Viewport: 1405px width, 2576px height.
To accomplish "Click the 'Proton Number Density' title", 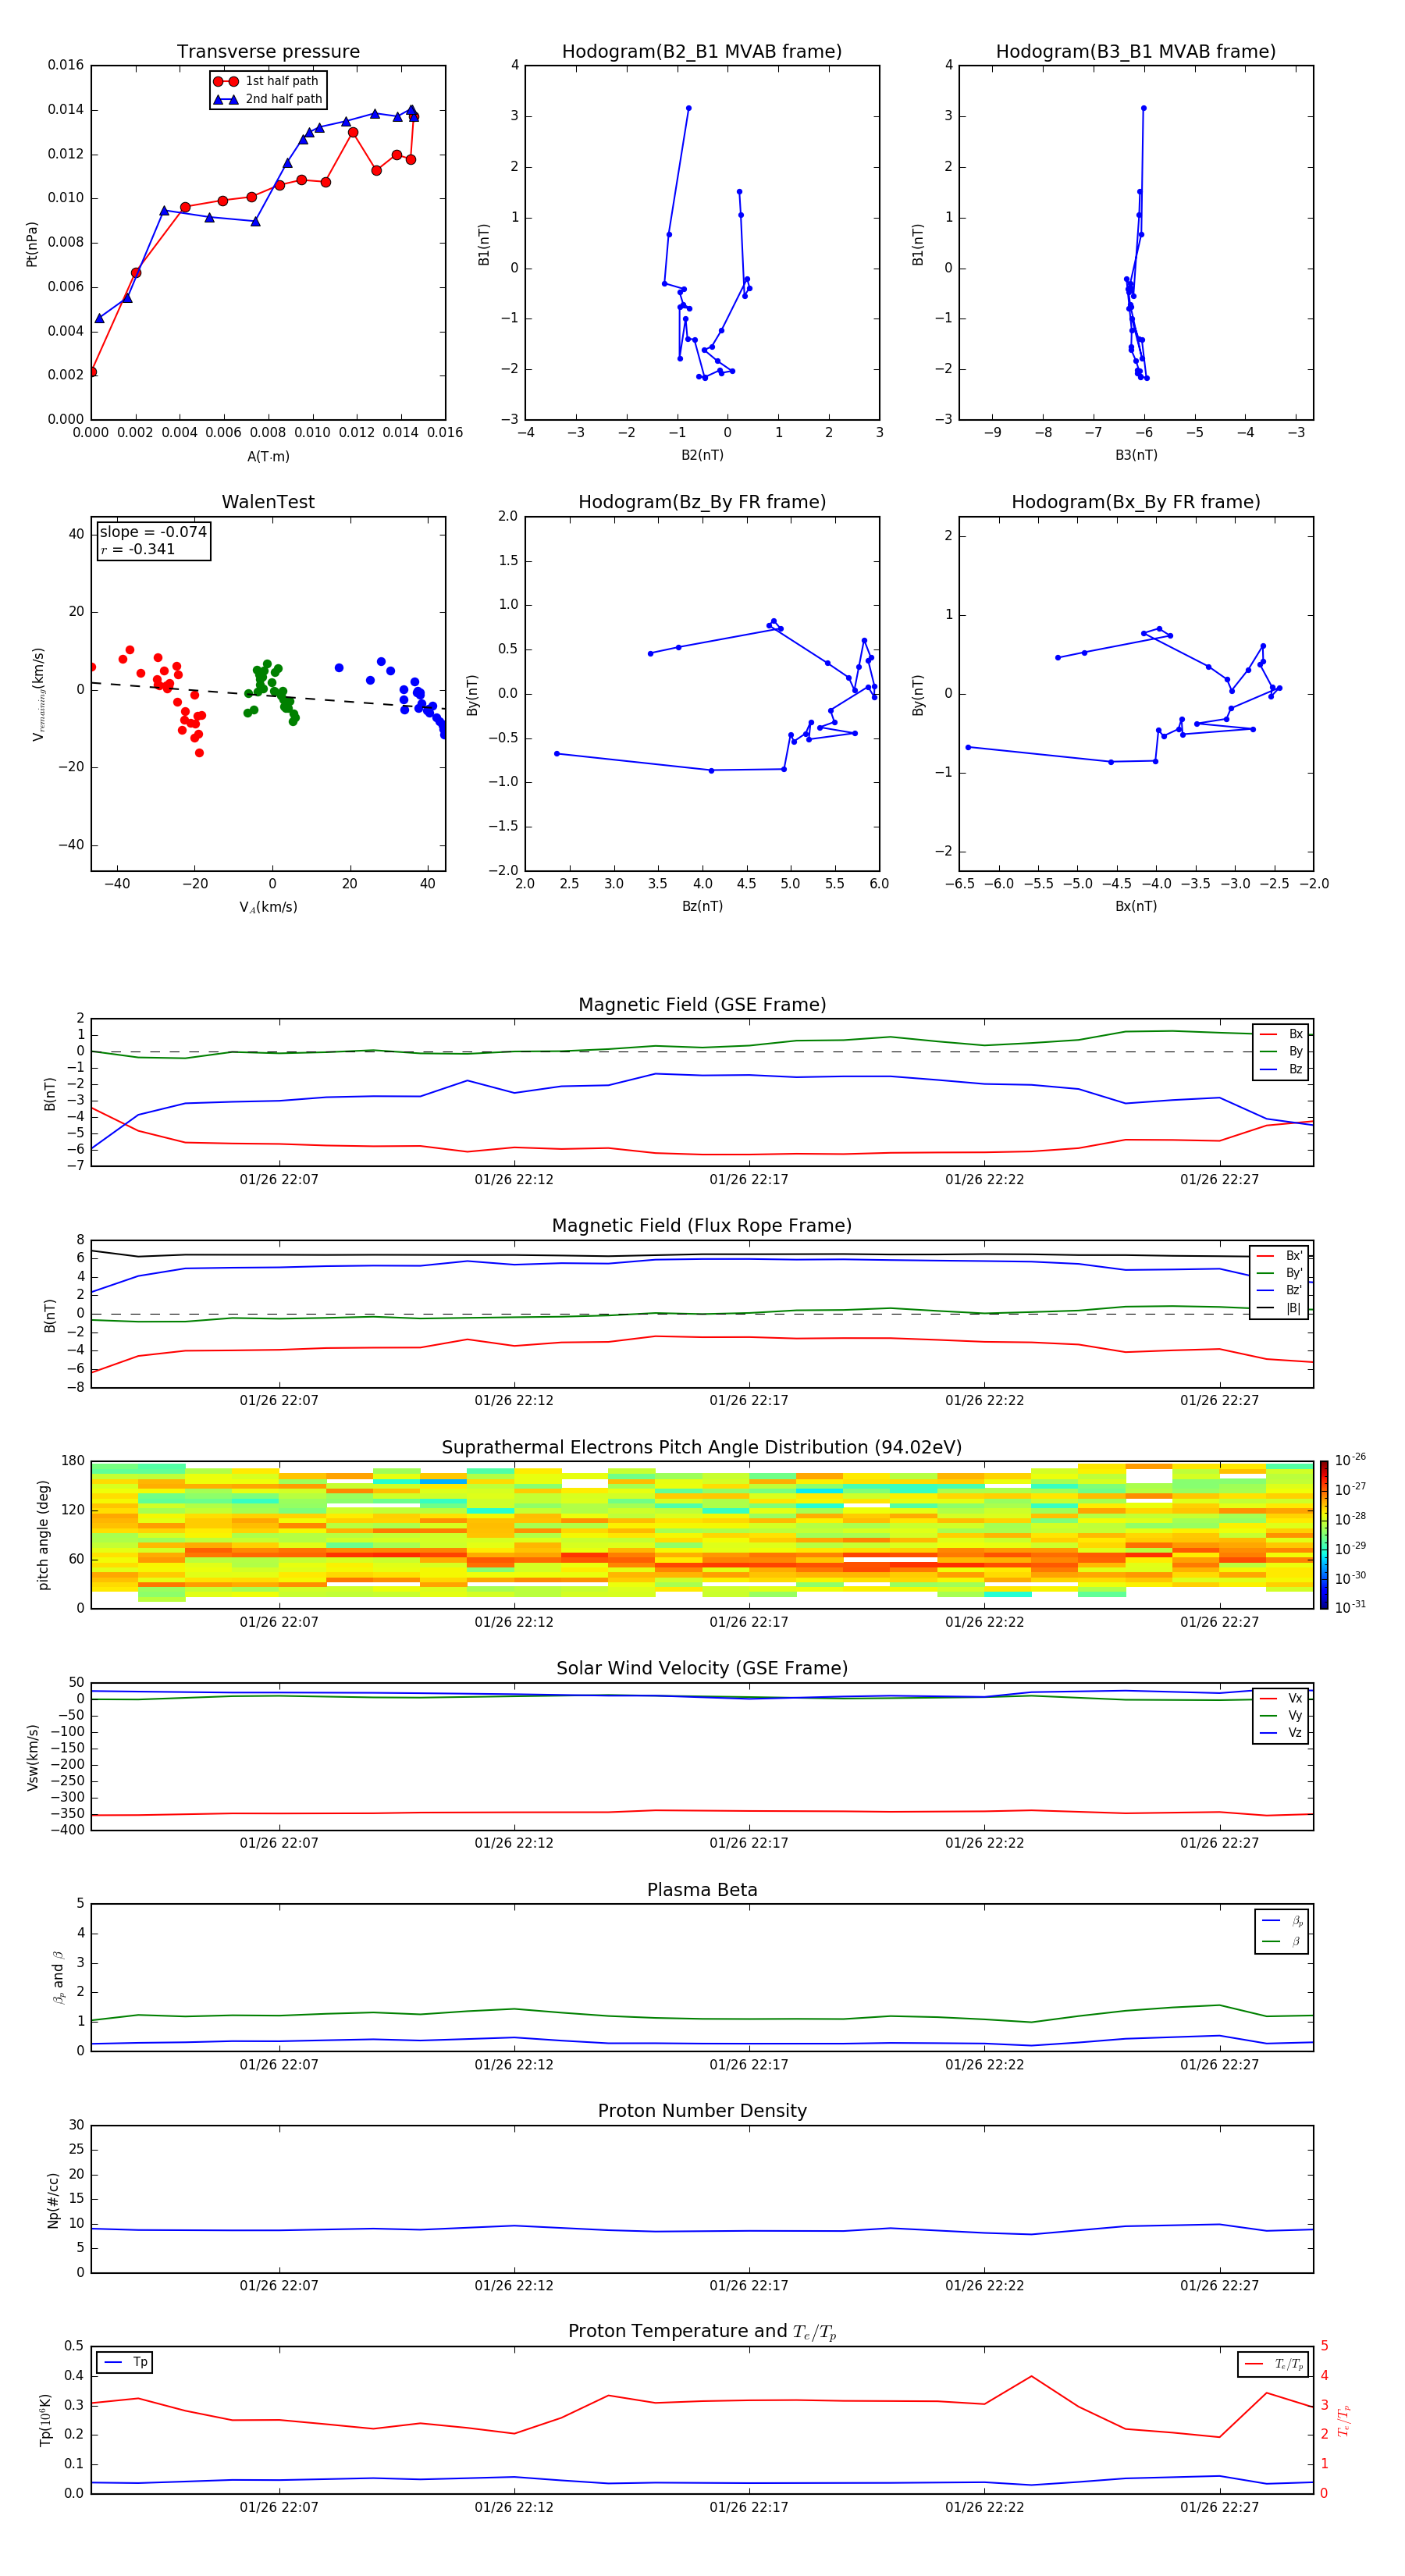I will 702,2111.
